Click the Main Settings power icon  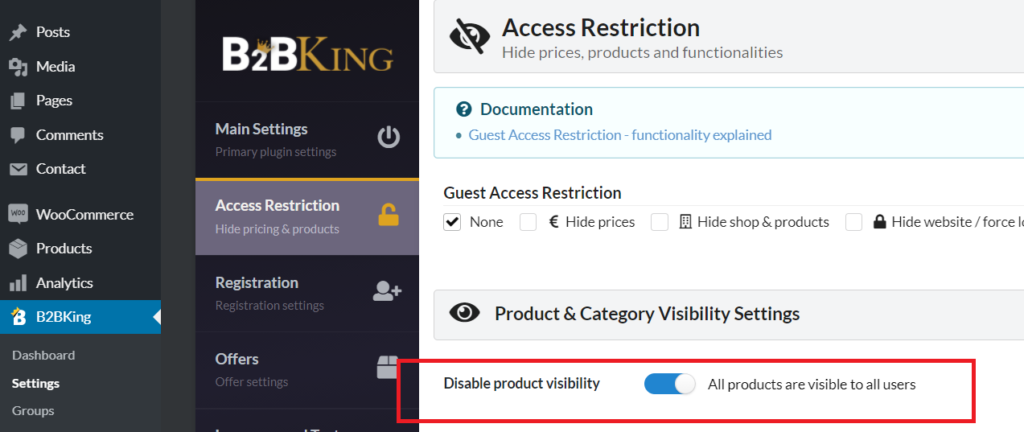pyautogui.click(x=389, y=138)
